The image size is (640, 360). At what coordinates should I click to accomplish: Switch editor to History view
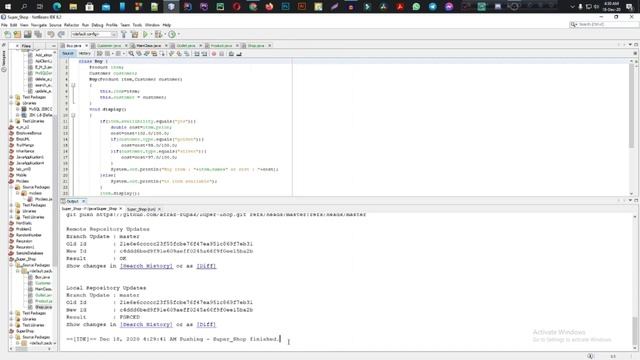(84, 53)
